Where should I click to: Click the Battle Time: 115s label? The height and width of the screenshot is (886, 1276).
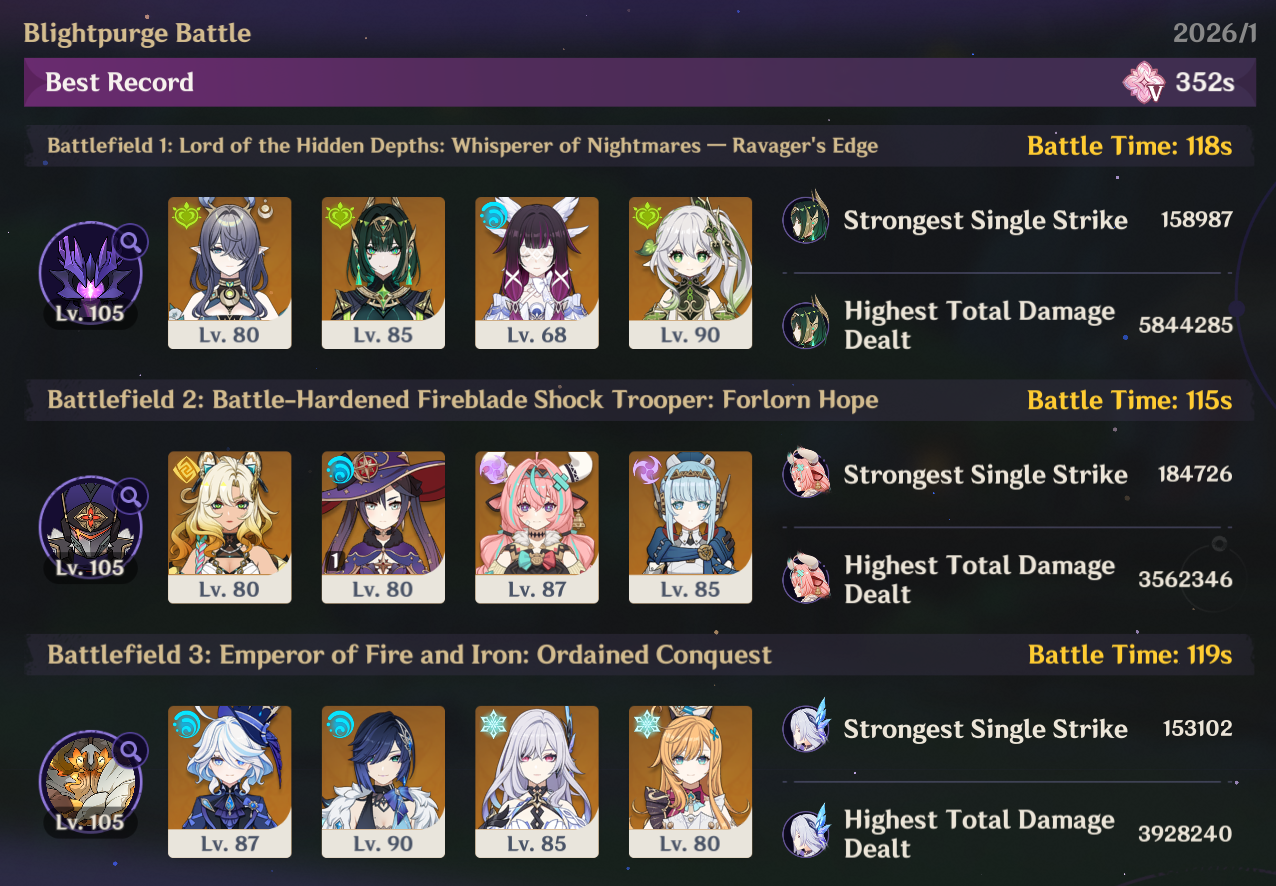point(1130,401)
